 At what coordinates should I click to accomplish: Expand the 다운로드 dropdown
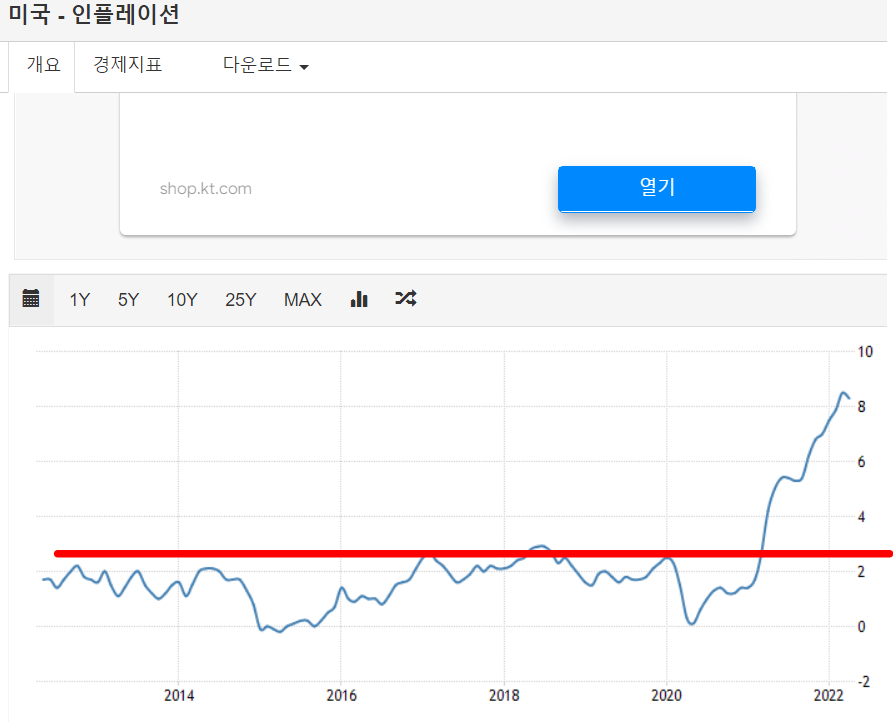(x=265, y=65)
